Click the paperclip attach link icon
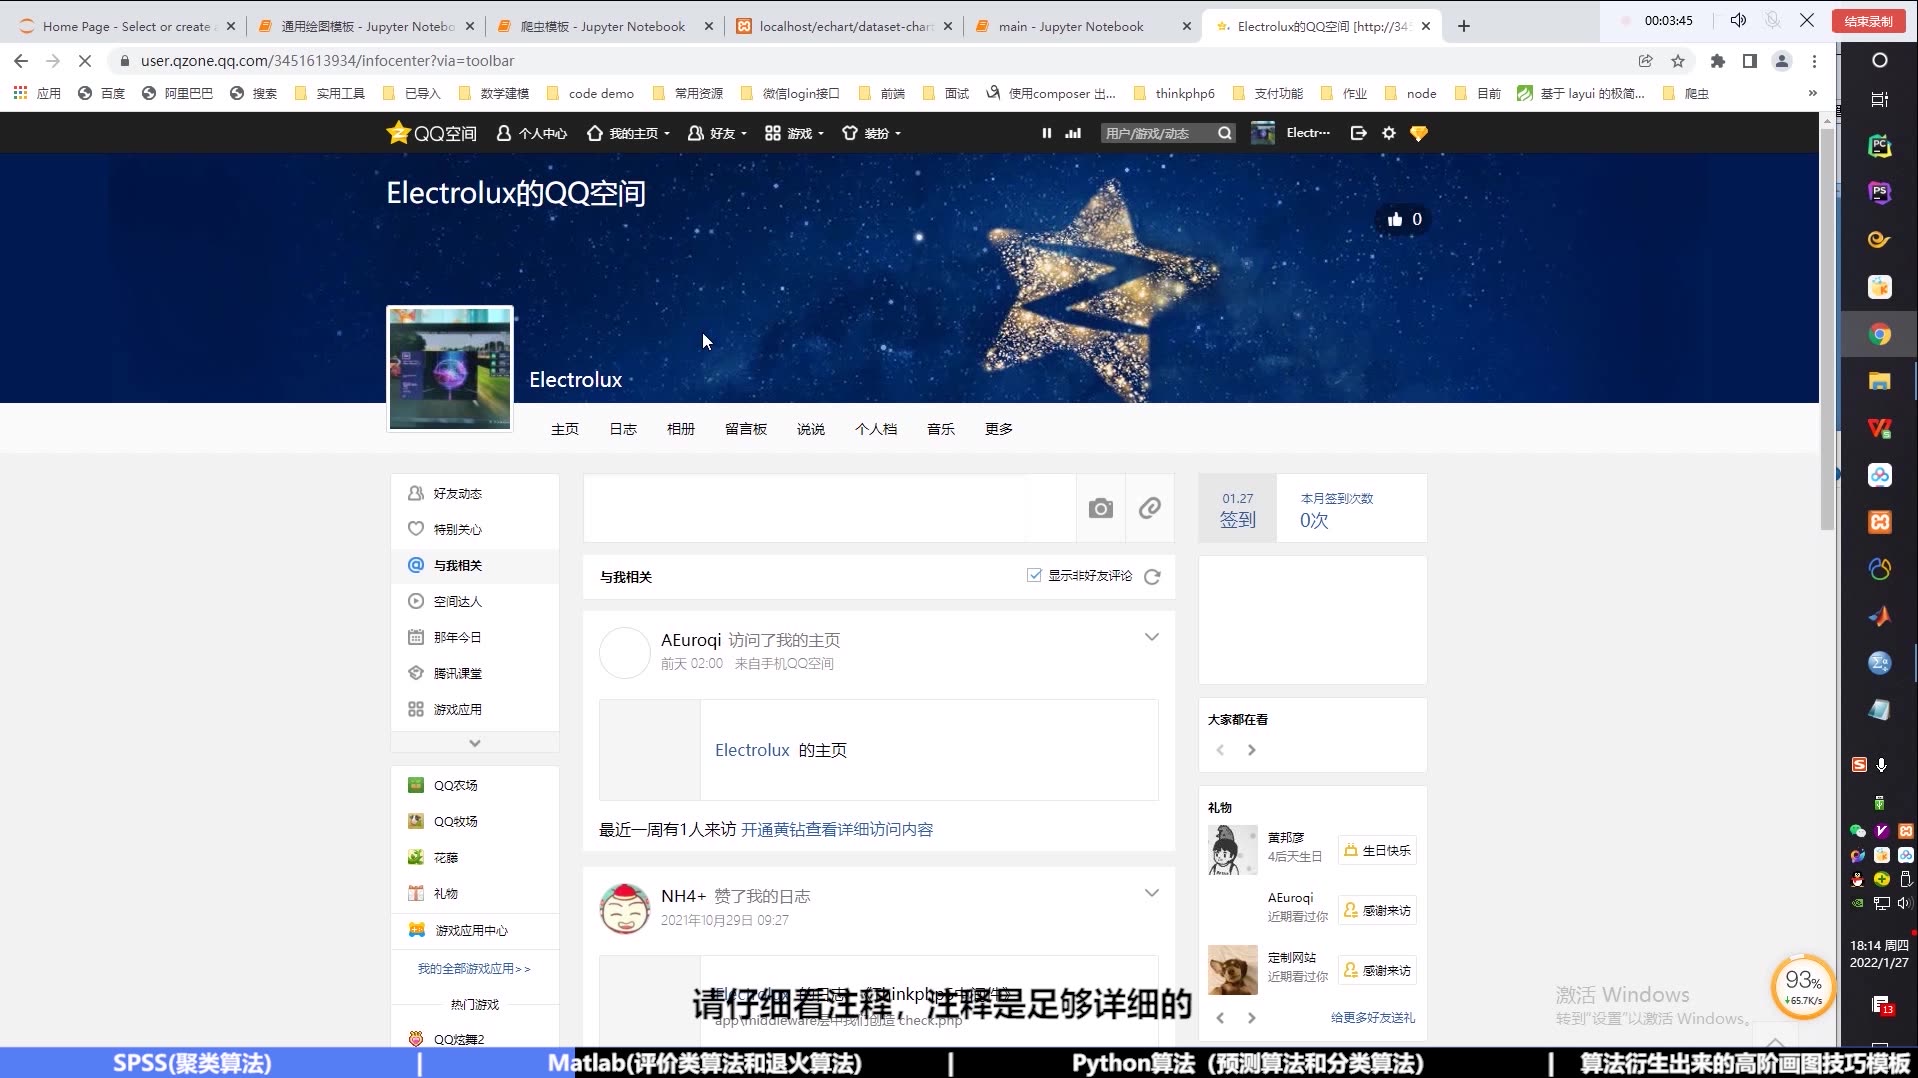Image resolution: width=1918 pixels, height=1078 pixels. (x=1150, y=509)
